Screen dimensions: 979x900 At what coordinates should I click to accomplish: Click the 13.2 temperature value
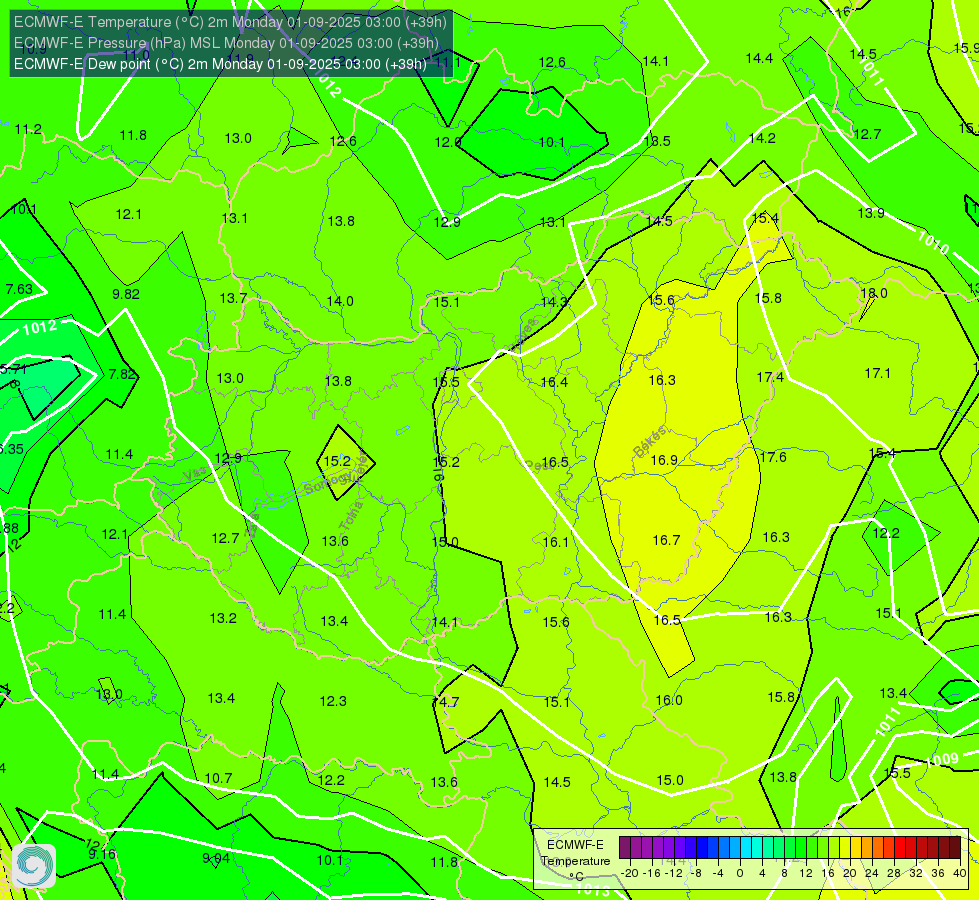click(x=223, y=618)
